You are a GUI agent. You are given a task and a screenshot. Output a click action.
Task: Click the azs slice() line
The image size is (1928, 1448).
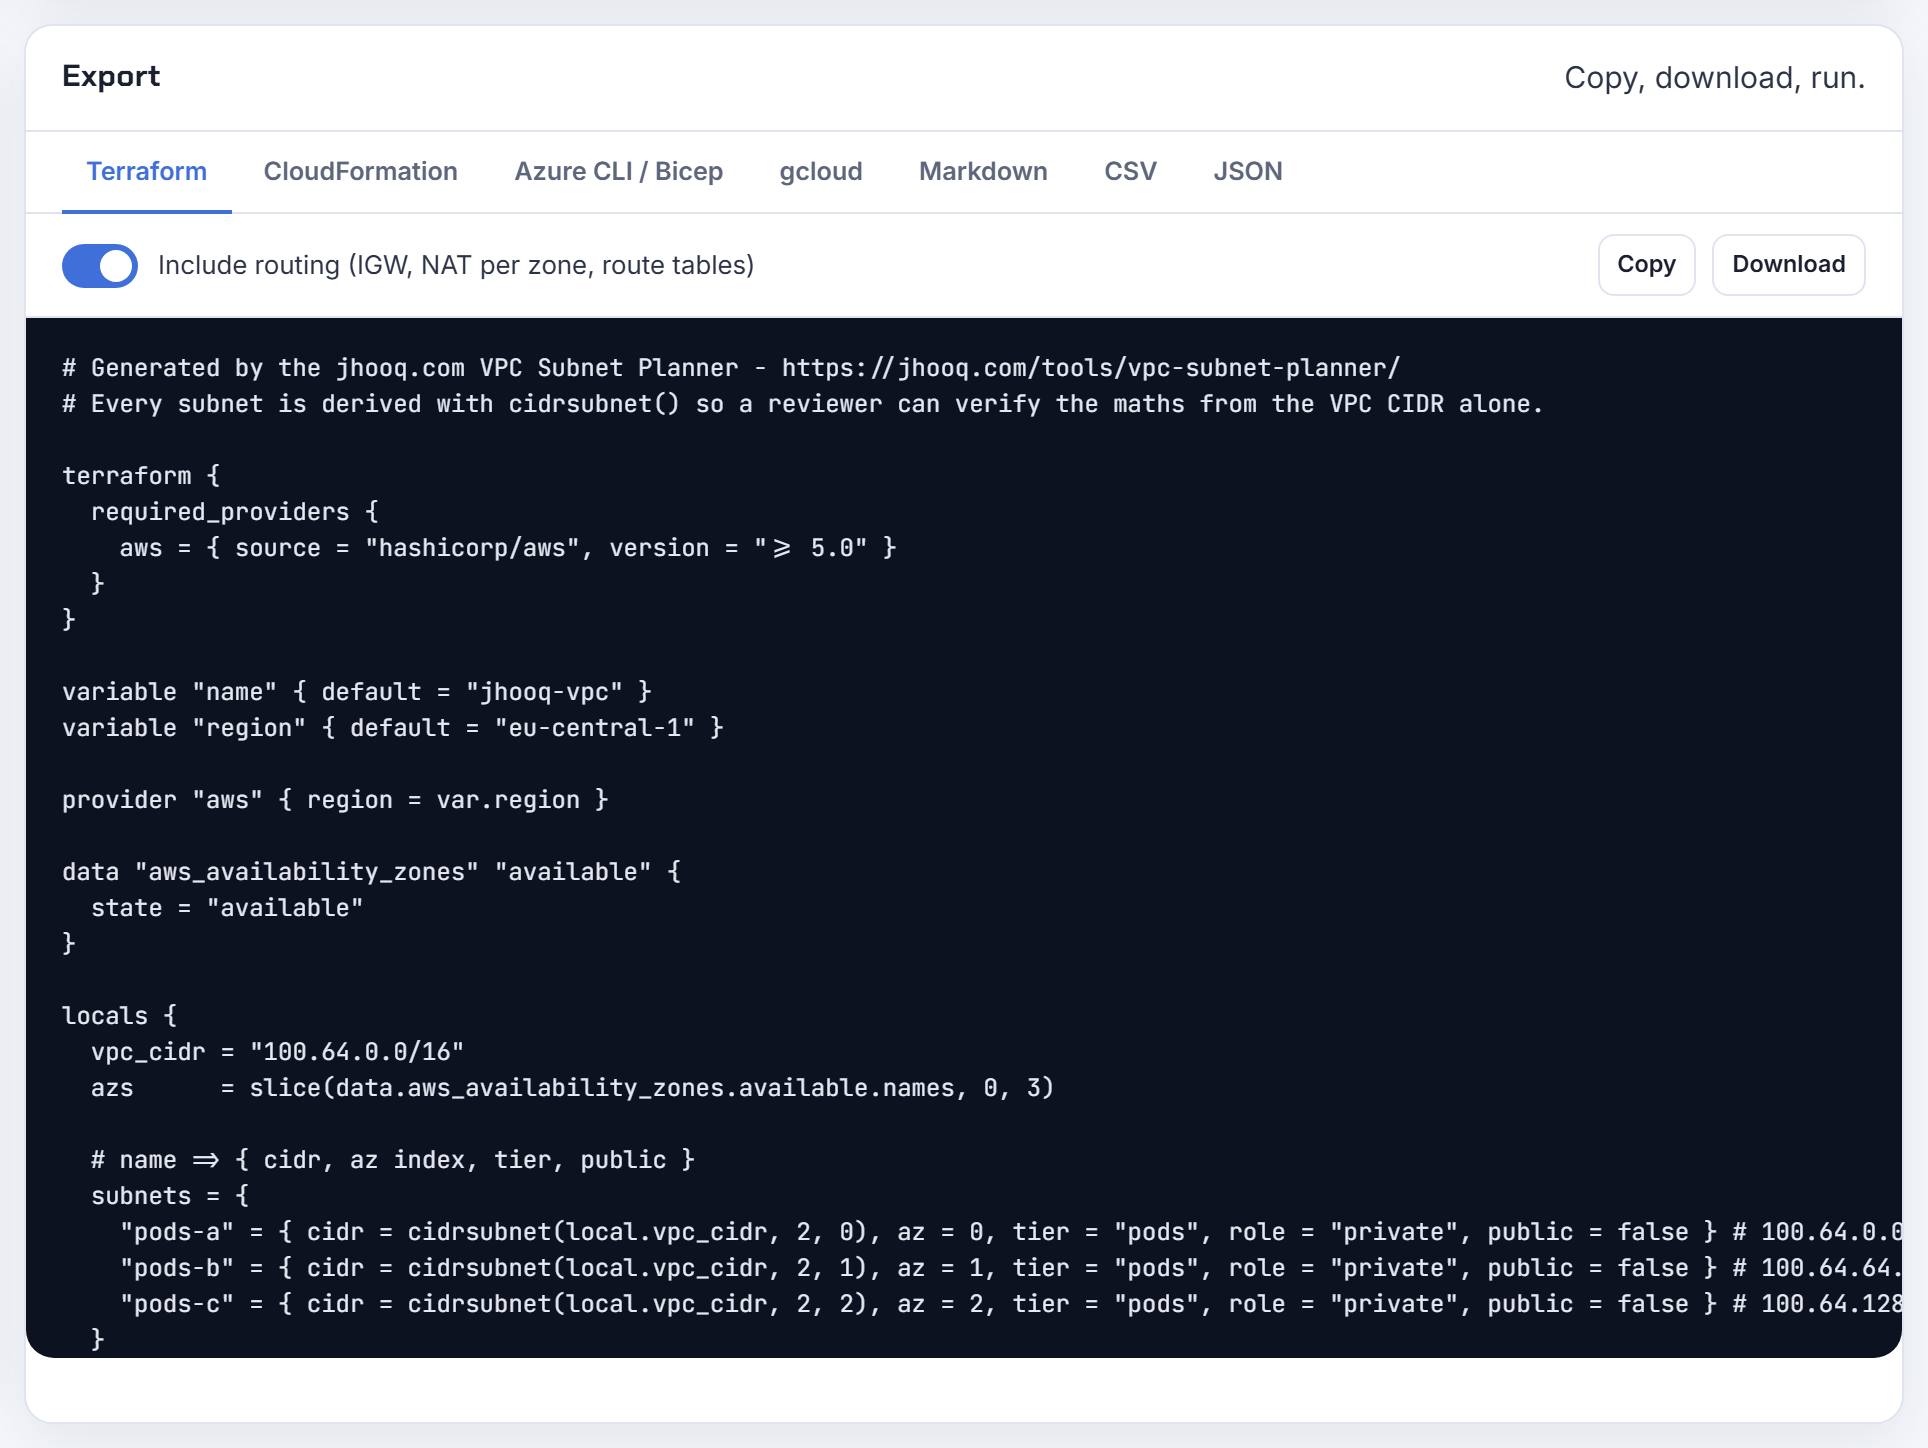click(x=573, y=1088)
